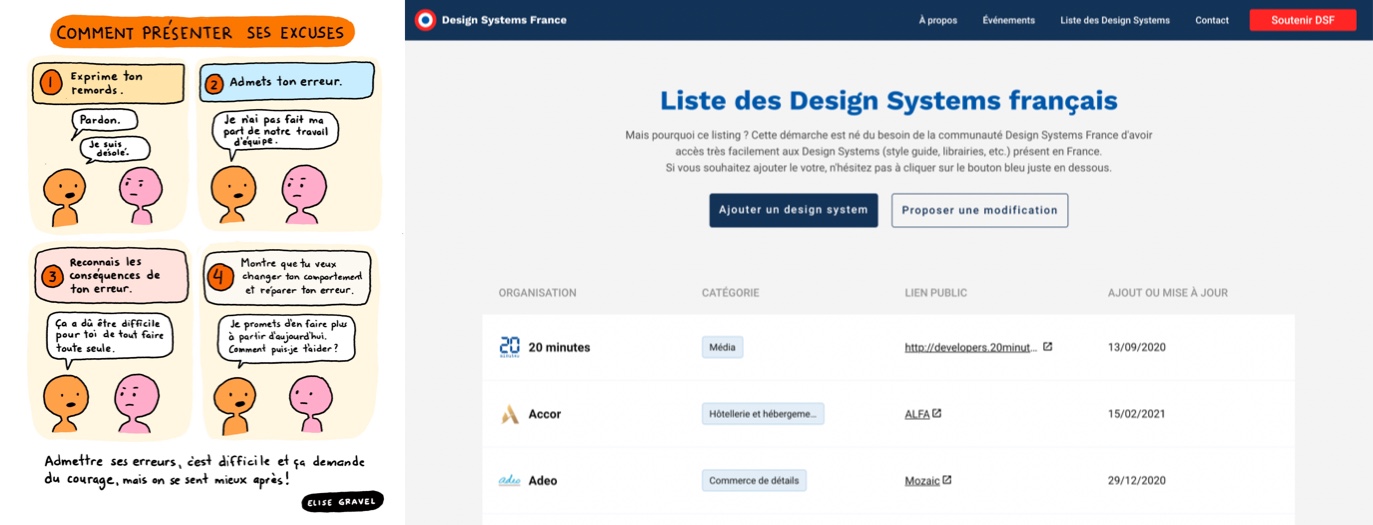1373x525 pixels.
Task: Click Ajouter un design system button
Action: point(793,210)
